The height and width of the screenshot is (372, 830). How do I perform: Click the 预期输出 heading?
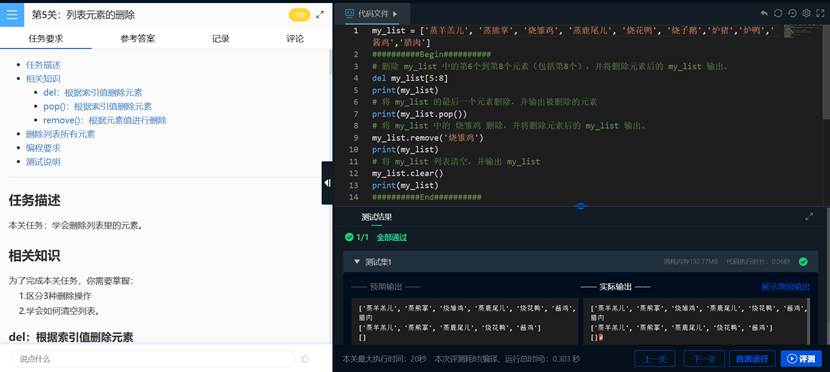pos(386,287)
